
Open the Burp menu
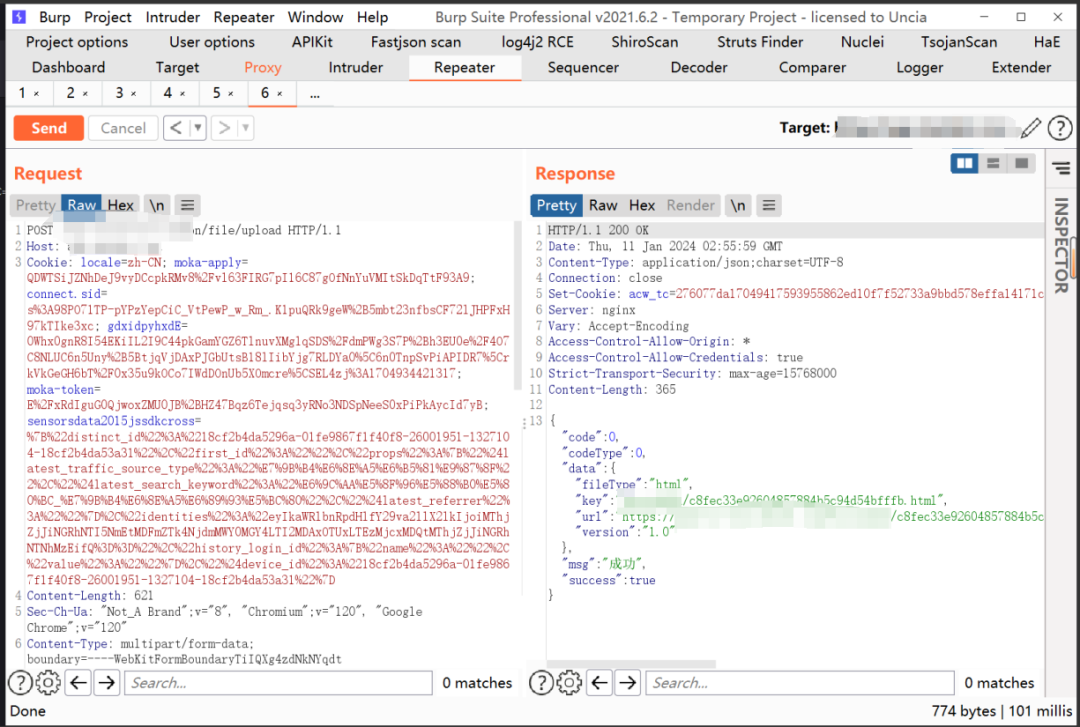click(54, 17)
